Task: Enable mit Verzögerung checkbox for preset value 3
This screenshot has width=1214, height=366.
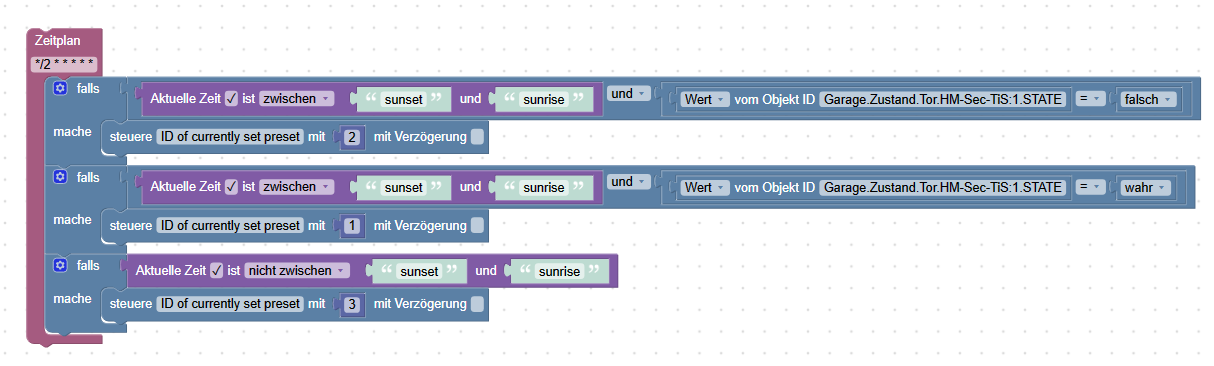Action: coord(477,303)
